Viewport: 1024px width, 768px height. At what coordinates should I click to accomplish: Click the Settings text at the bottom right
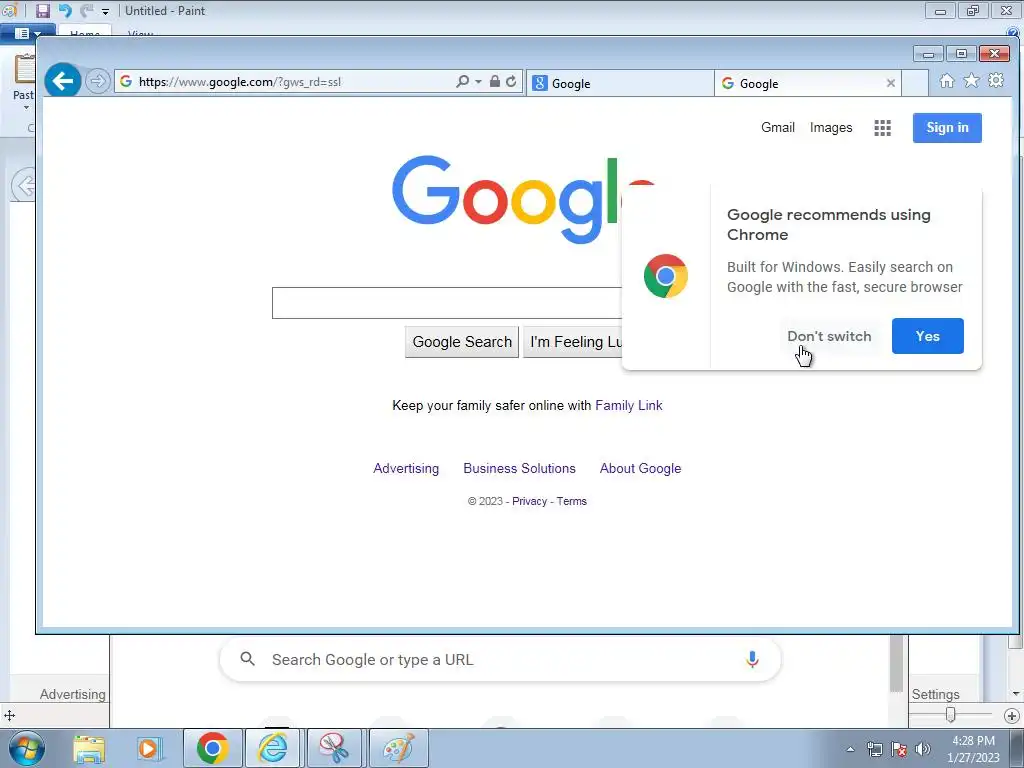(x=935, y=694)
